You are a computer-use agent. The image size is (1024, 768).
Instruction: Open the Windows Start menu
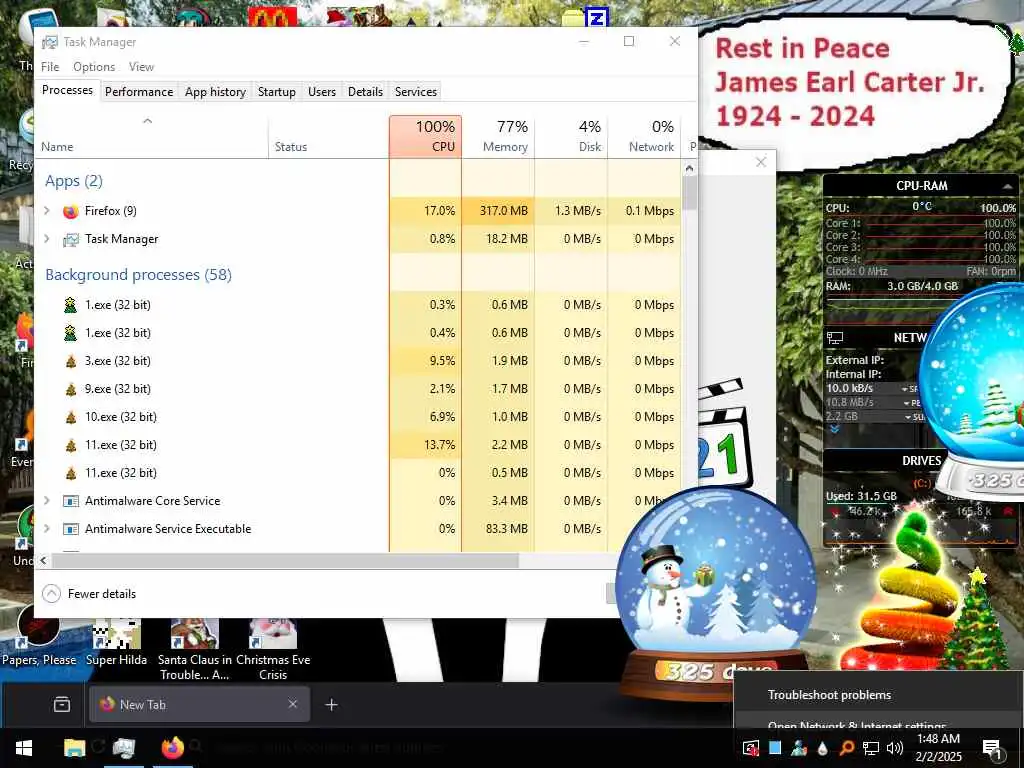pos(24,748)
